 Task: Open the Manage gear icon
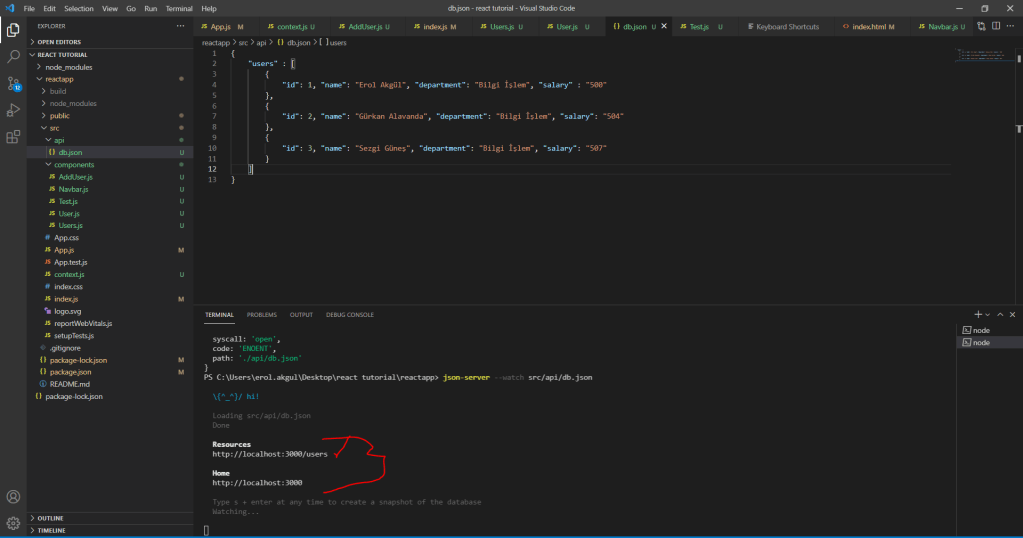tap(13, 522)
